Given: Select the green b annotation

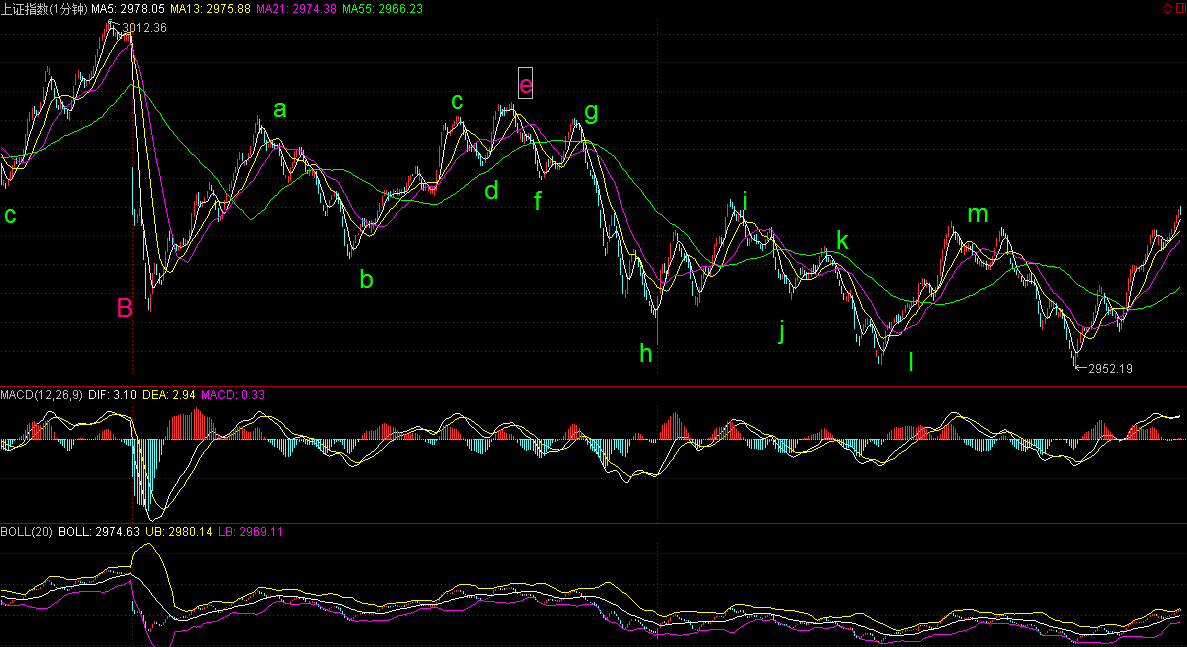Looking at the screenshot, I should point(366,279).
